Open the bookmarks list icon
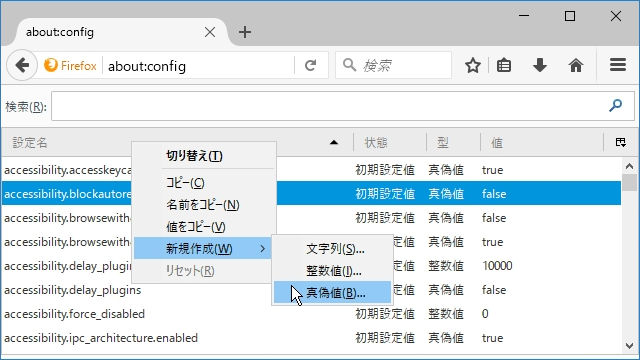 coord(504,65)
